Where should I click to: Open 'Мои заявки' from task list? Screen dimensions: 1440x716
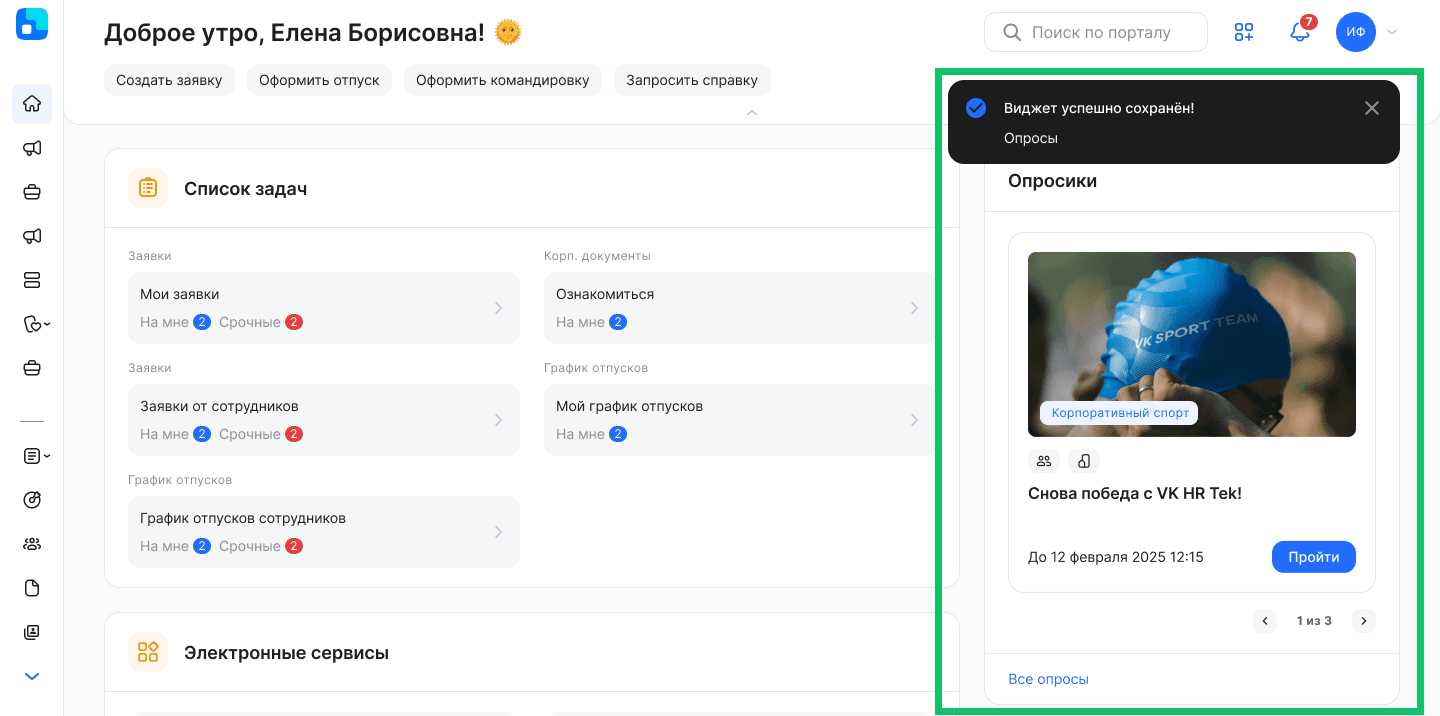pos(323,307)
